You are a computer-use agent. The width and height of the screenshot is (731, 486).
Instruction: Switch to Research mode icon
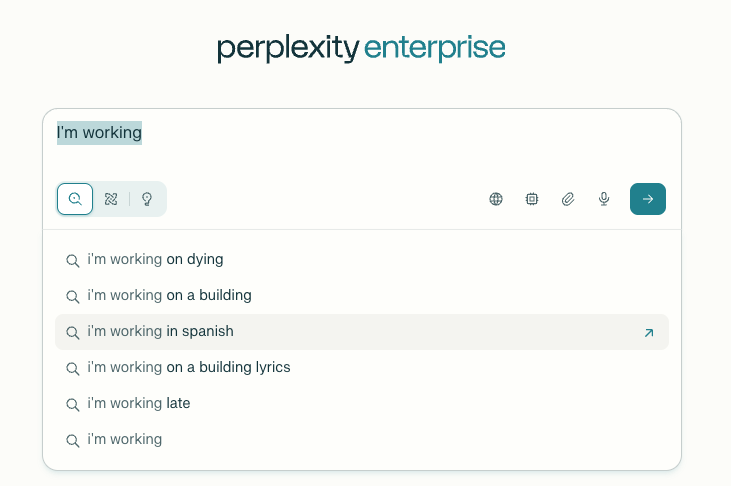coord(111,199)
